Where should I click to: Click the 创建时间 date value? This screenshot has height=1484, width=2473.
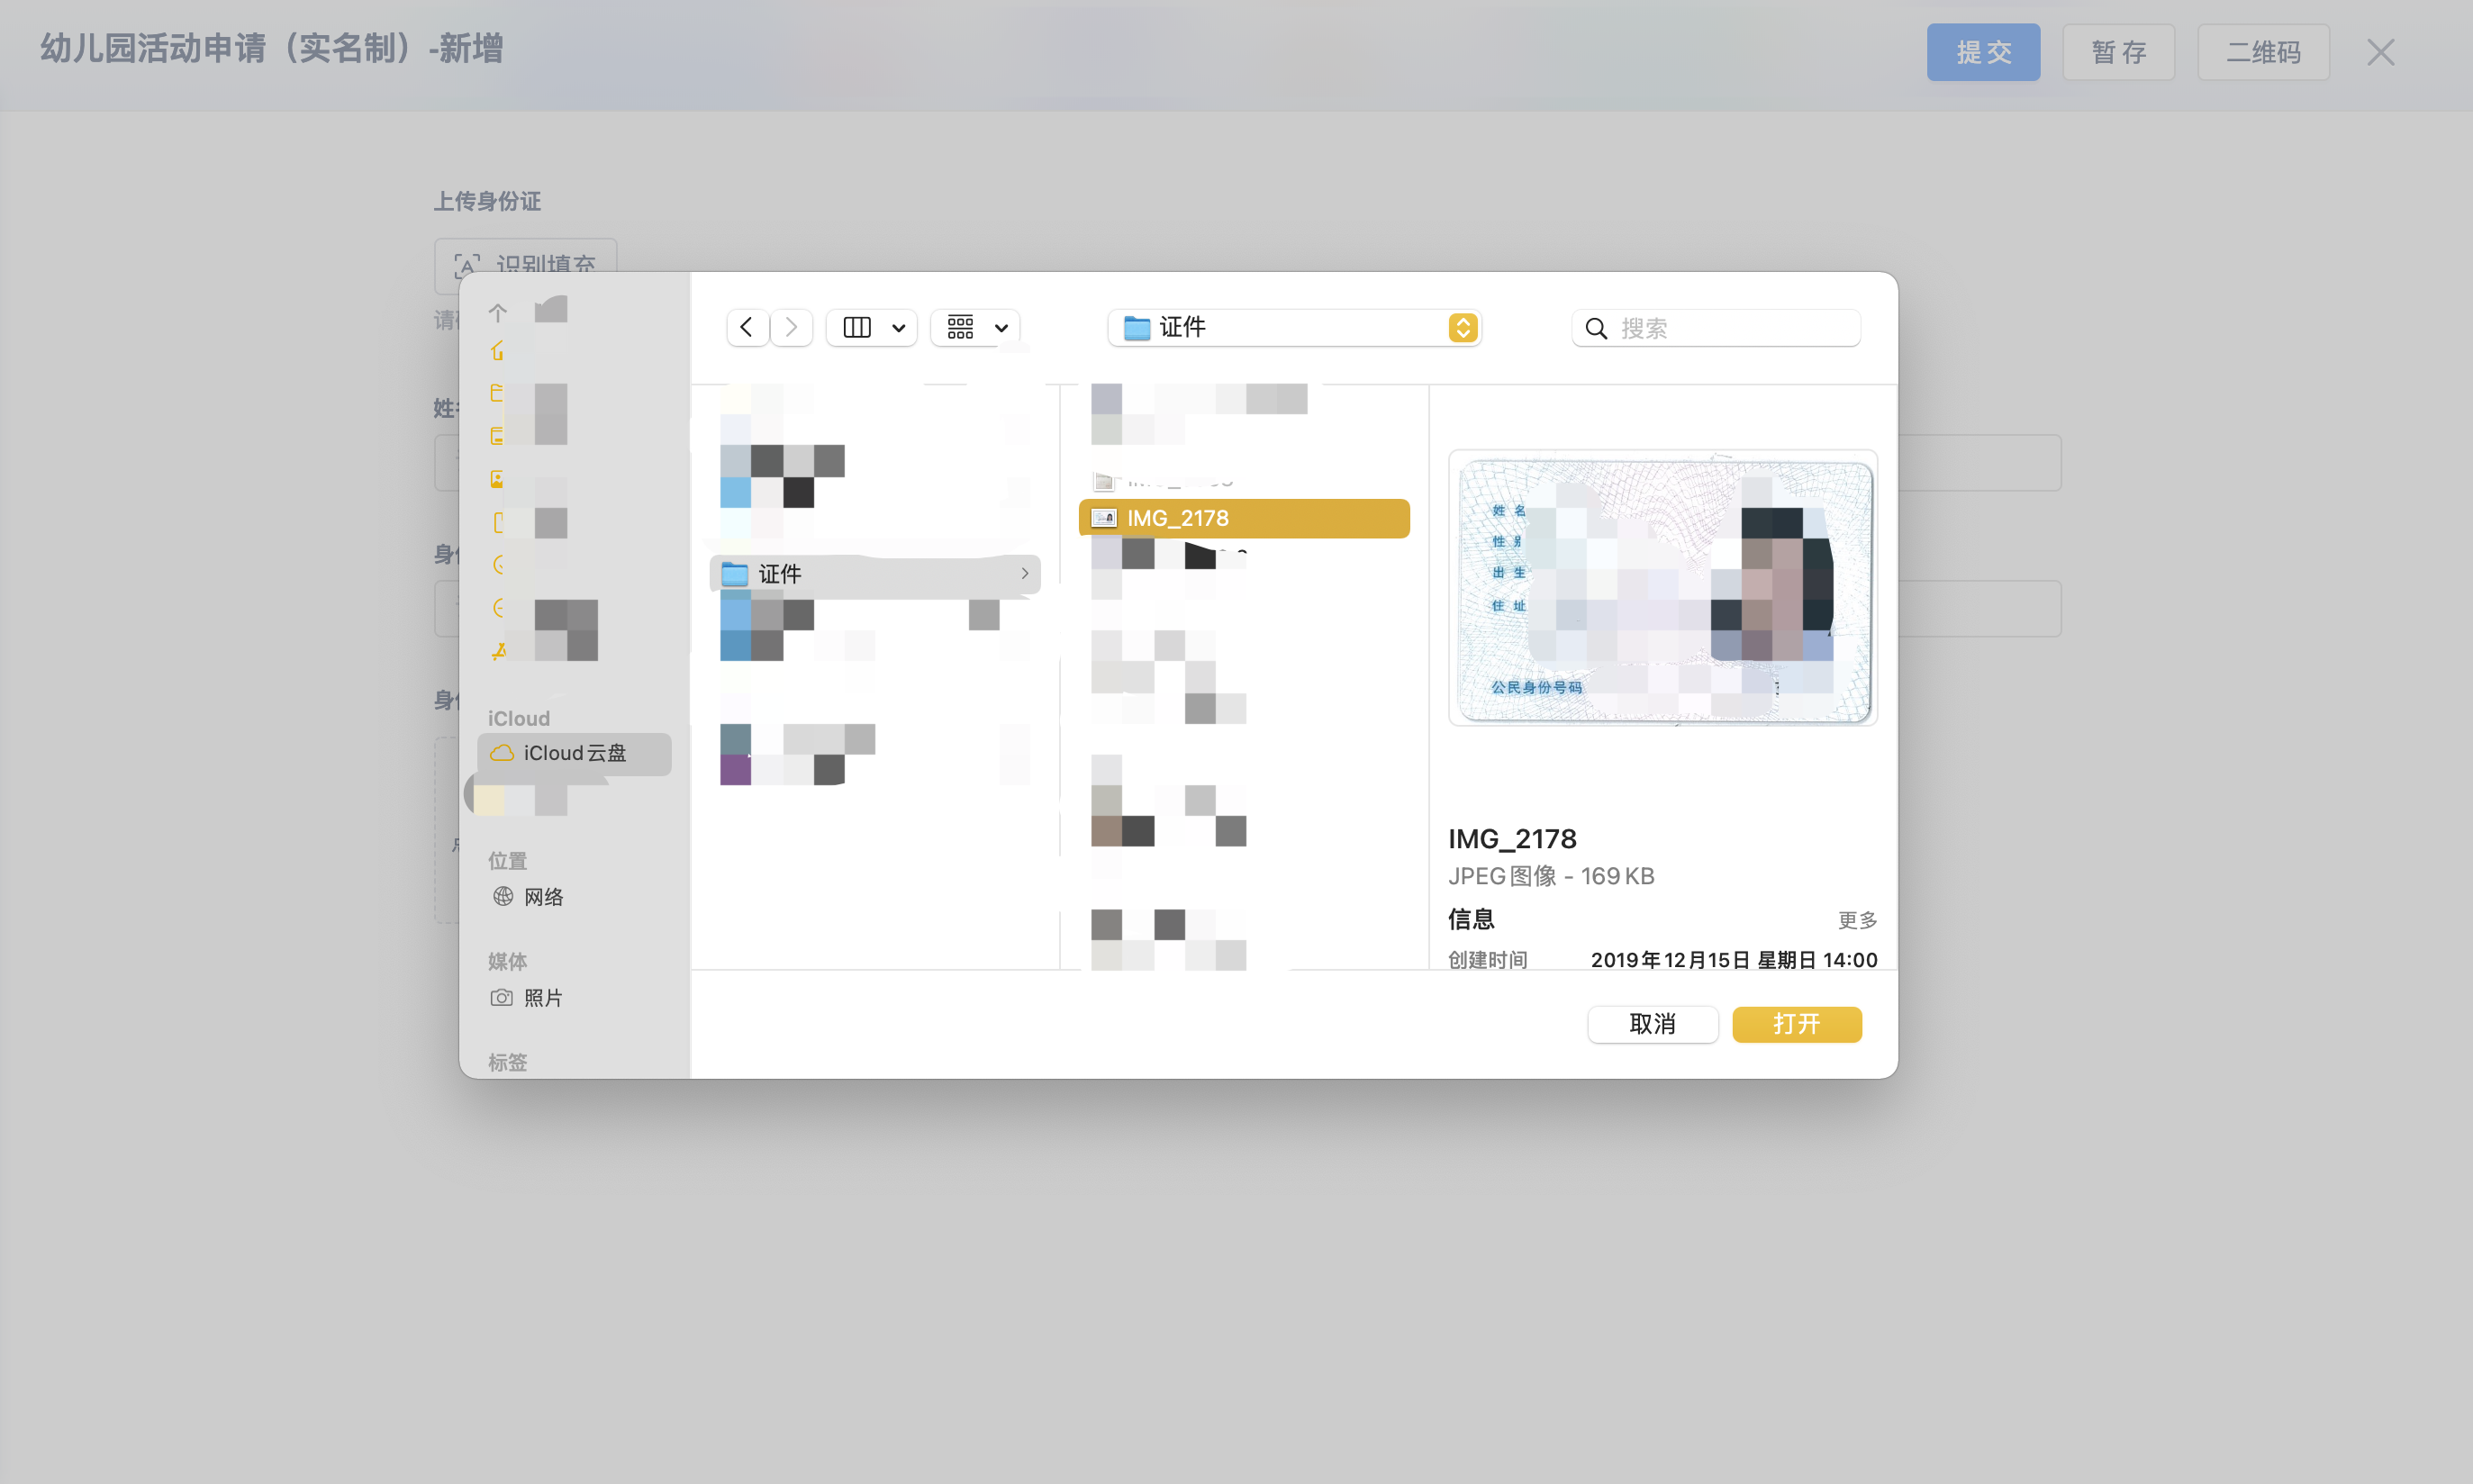coord(1734,960)
